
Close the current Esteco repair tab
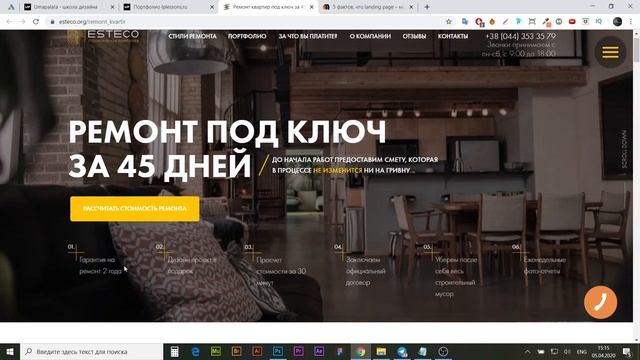[311, 7]
